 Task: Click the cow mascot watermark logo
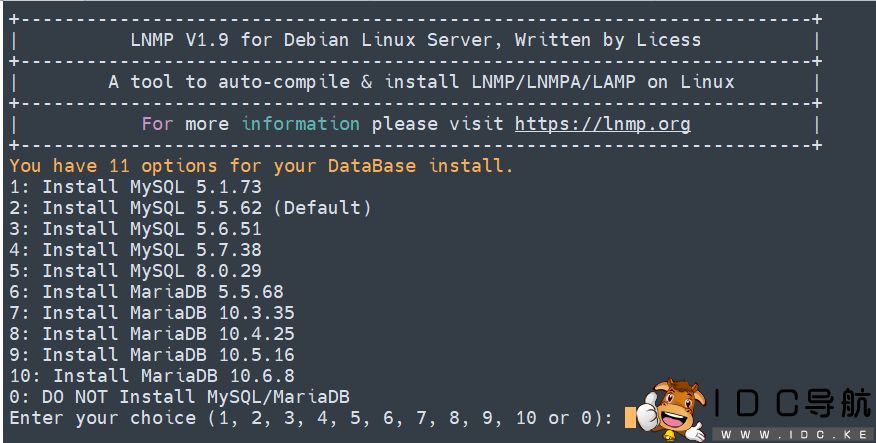point(668,408)
